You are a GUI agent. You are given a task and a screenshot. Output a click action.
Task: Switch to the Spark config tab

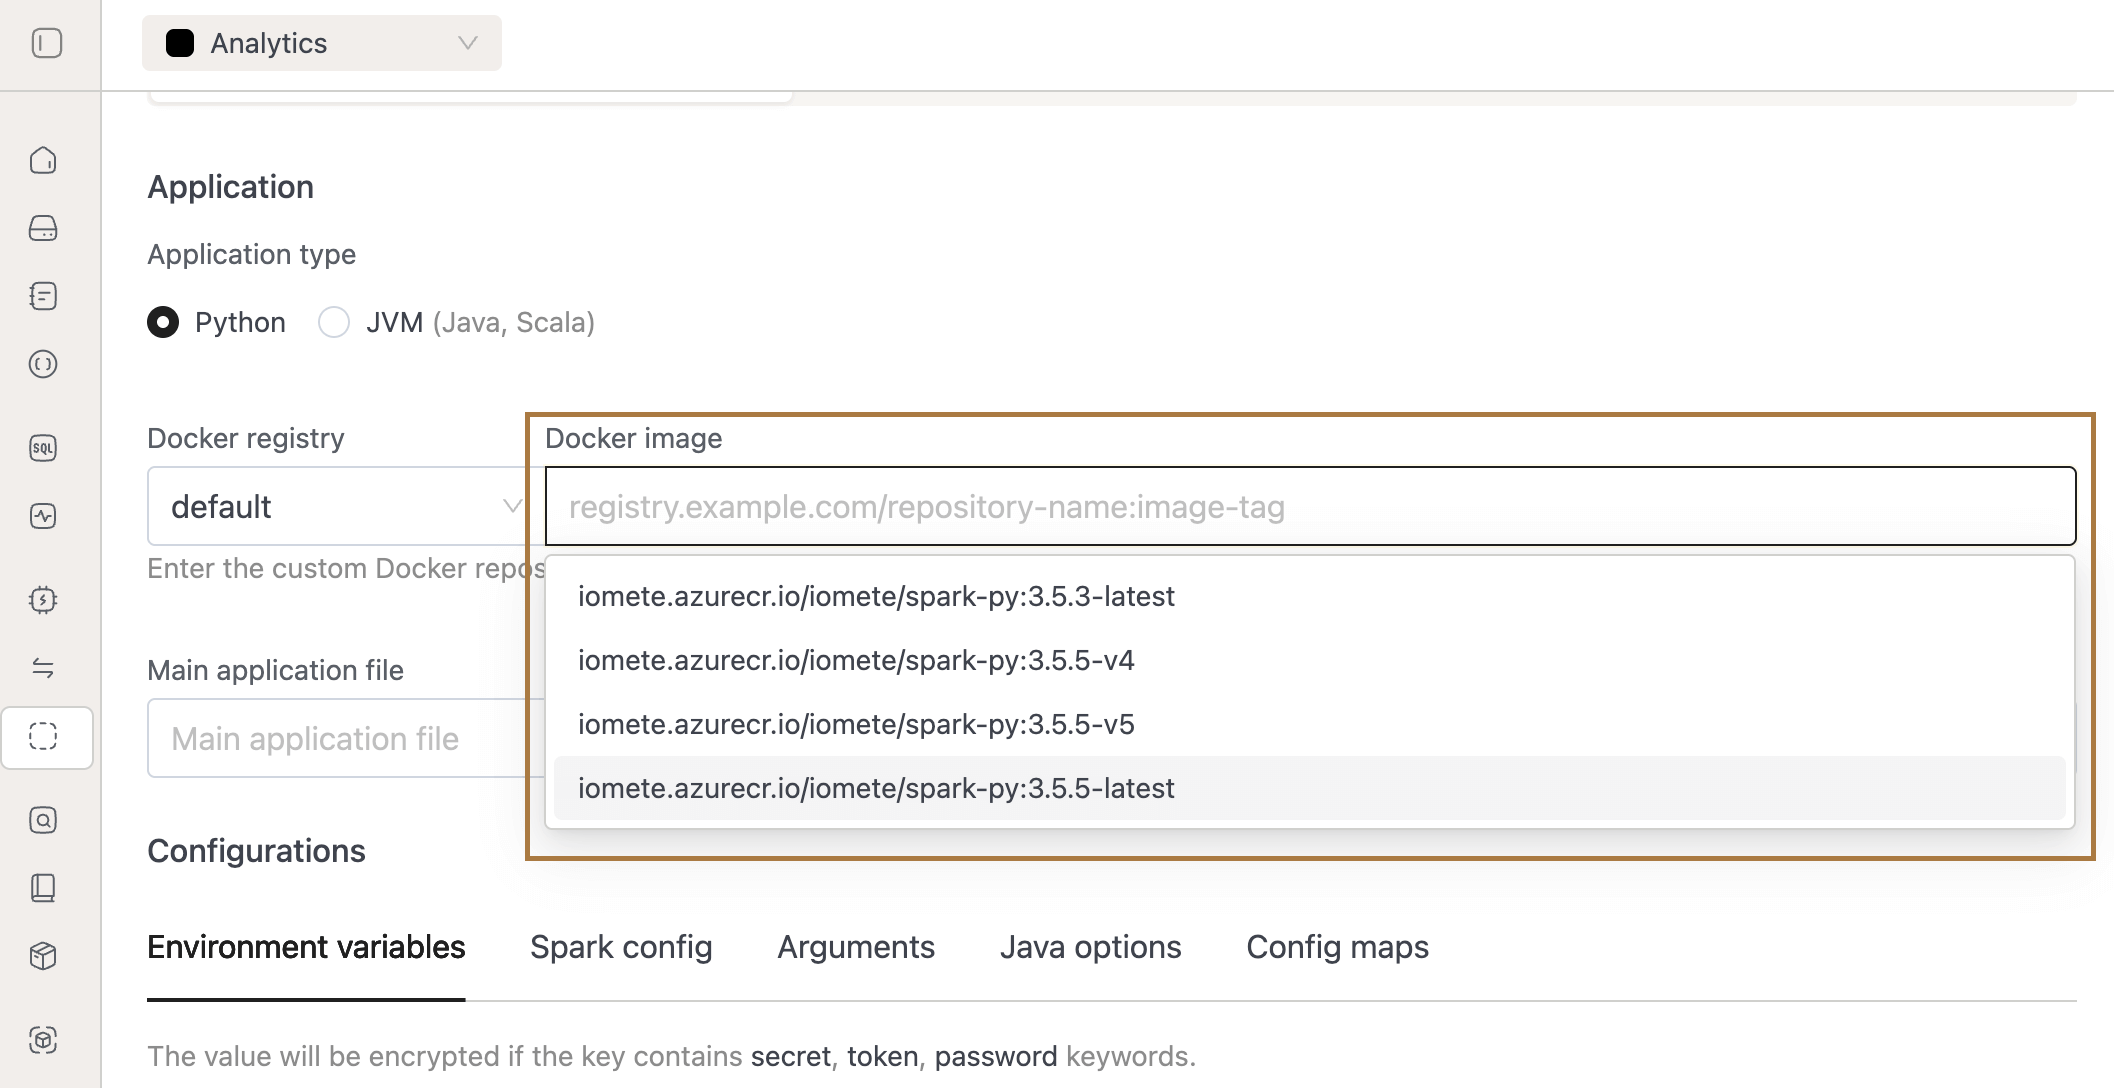point(620,946)
